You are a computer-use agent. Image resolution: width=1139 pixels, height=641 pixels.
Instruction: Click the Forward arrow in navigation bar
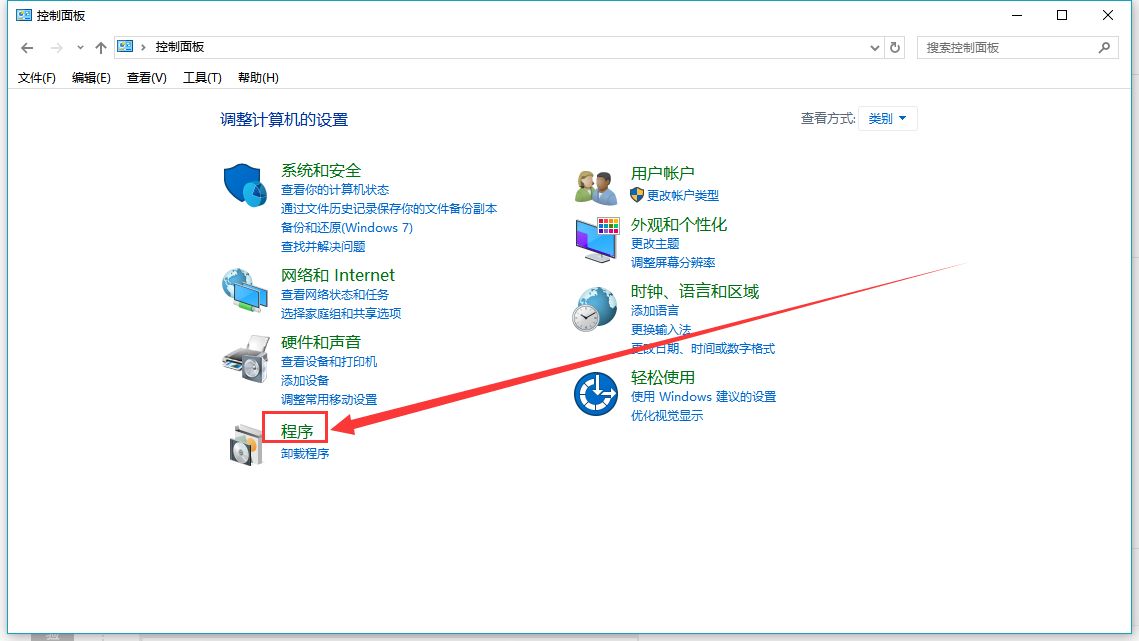[57, 48]
